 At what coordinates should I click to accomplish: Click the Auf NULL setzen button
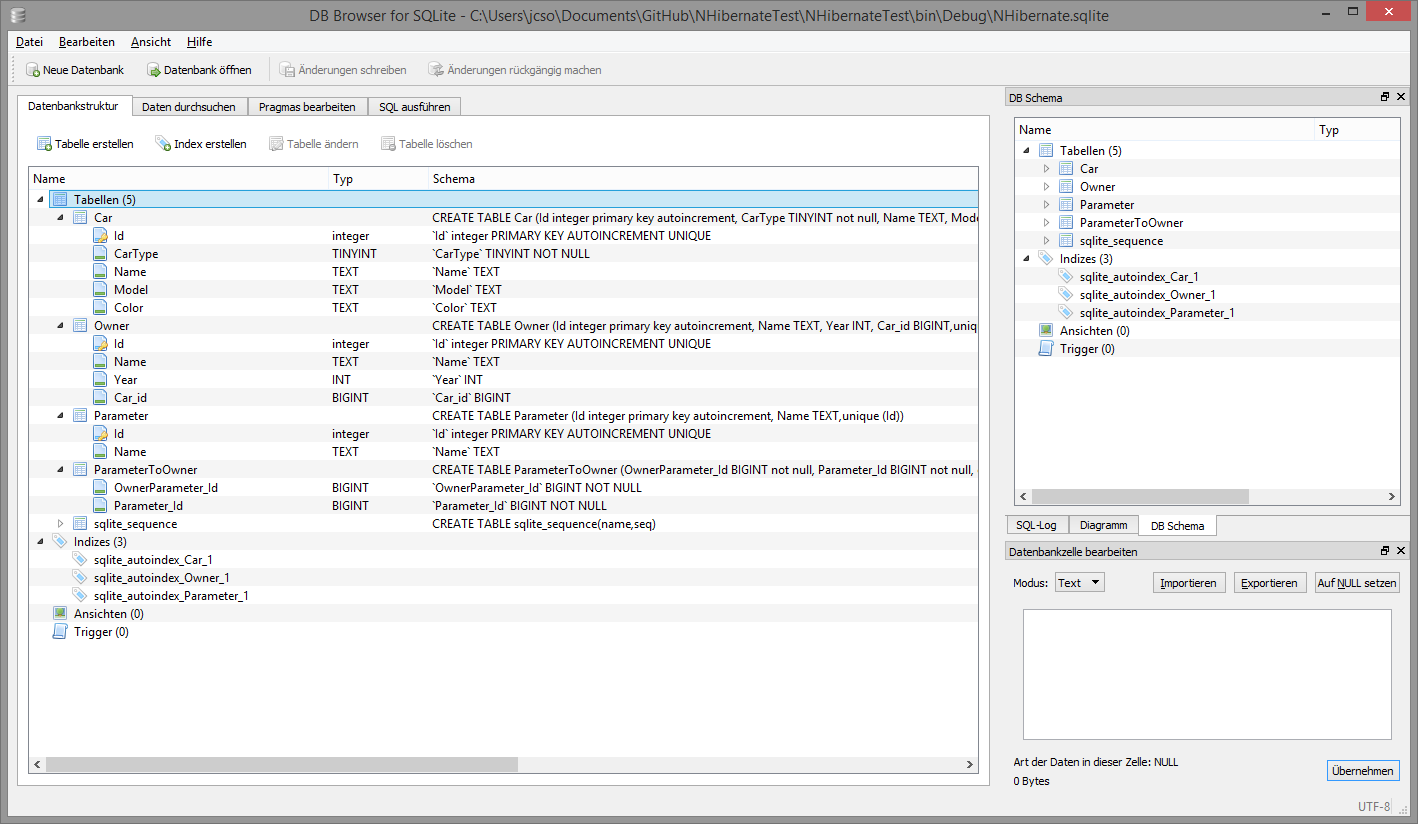[1357, 583]
